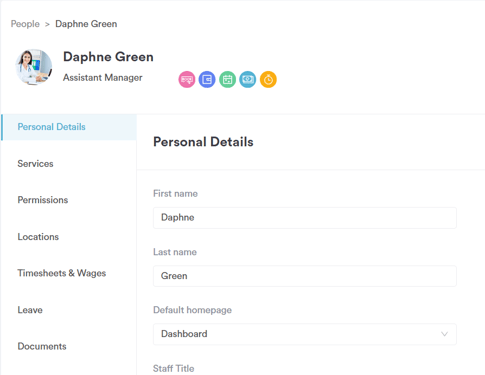Click the Daphne Green breadcrumb entry

86,24
